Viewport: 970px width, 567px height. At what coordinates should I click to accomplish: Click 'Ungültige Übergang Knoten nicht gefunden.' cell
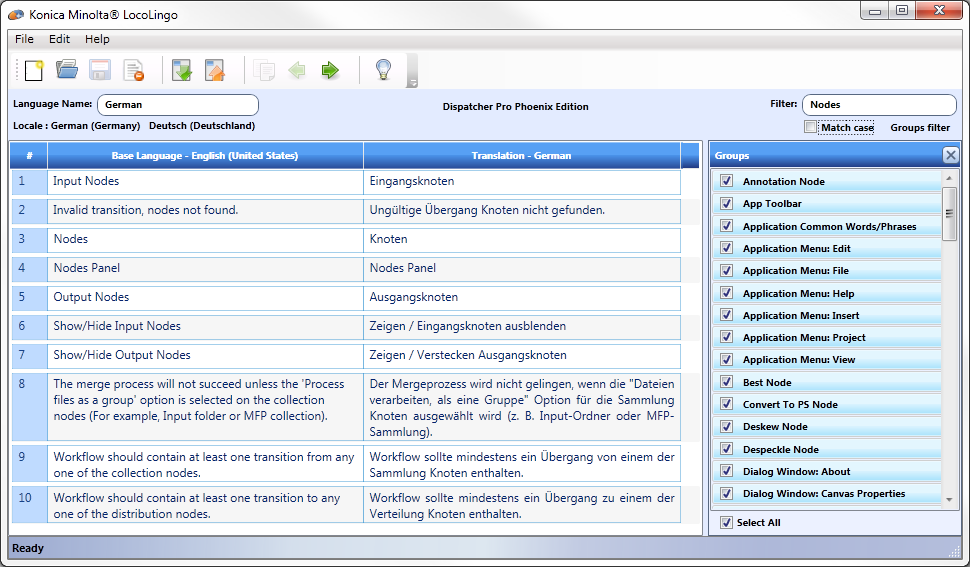[521, 210]
